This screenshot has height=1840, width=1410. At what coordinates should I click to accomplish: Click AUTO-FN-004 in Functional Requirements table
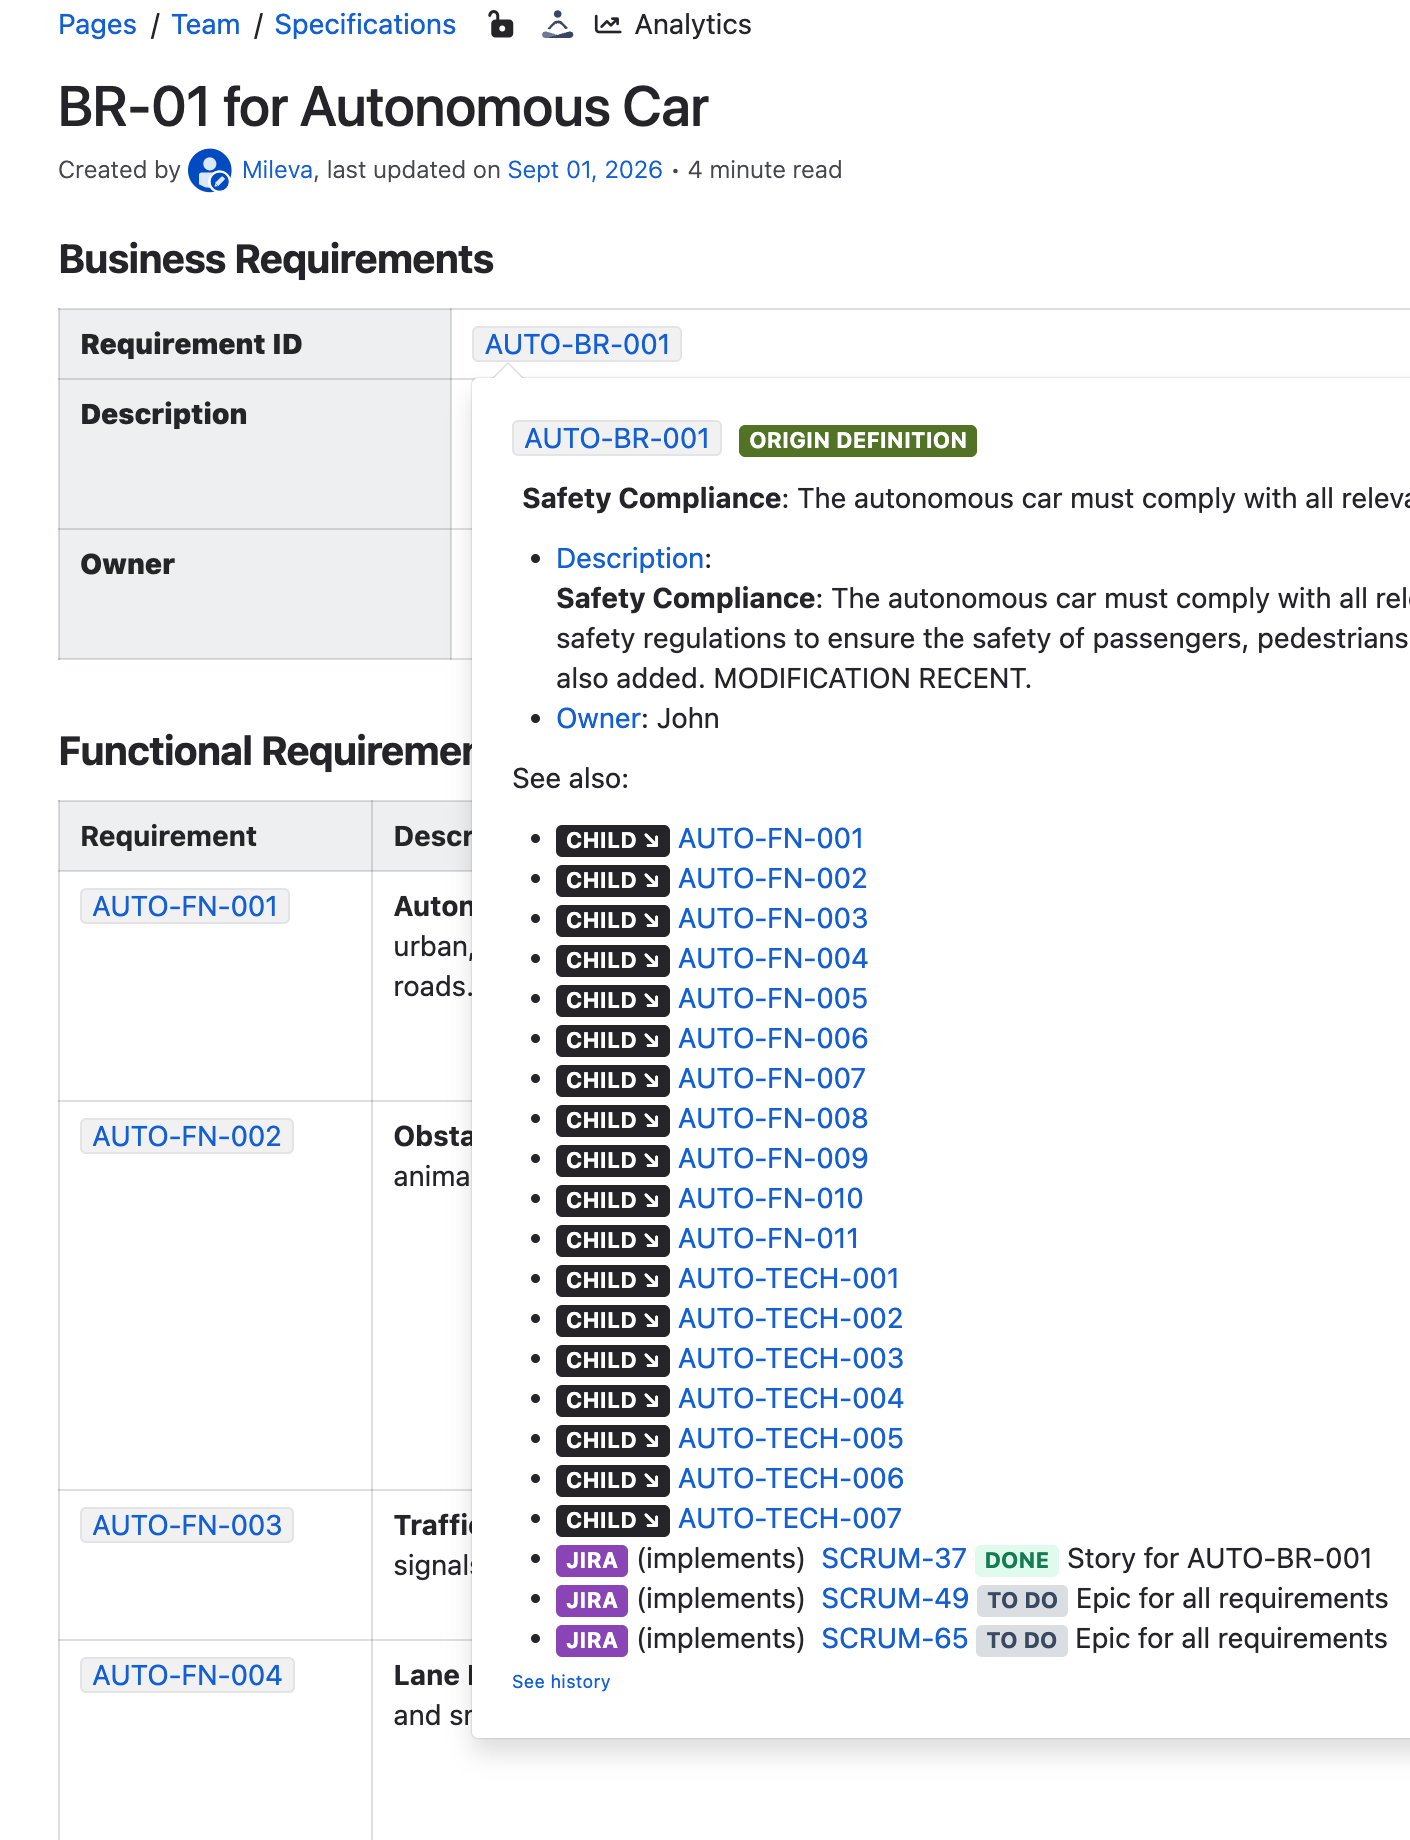(x=187, y=1675)
